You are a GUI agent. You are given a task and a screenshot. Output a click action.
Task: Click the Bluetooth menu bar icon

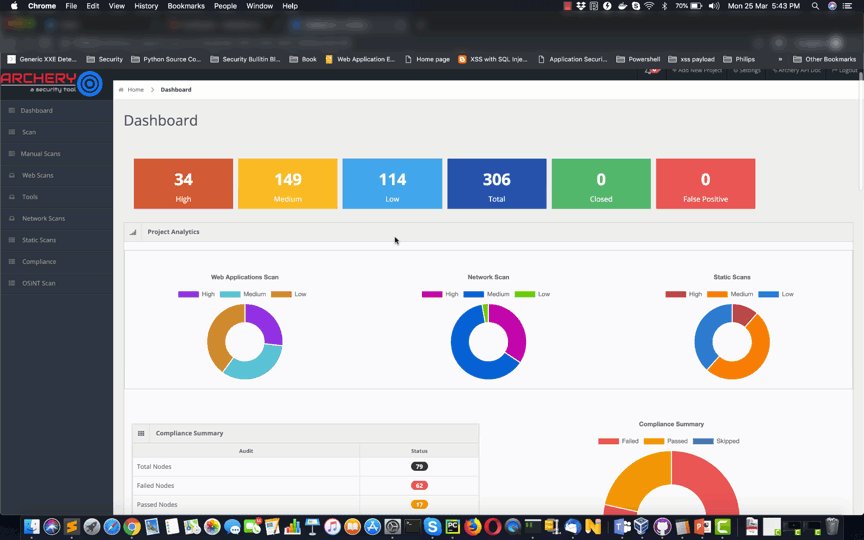tap(665, 6)
